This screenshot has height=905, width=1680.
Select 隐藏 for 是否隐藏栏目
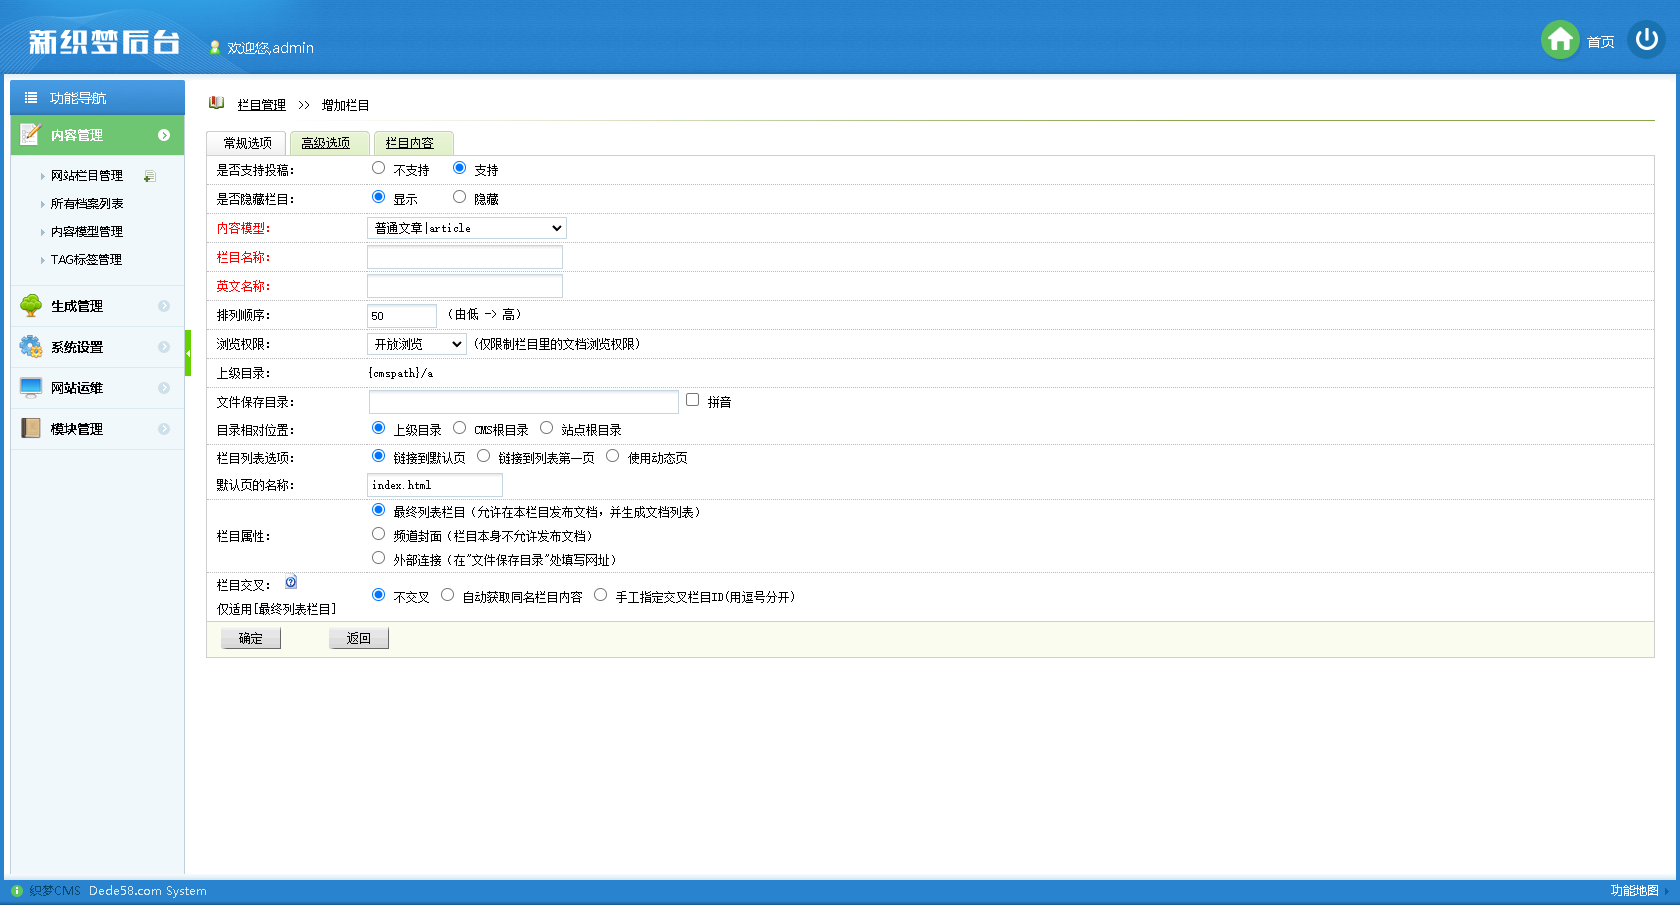click(459, 197)
